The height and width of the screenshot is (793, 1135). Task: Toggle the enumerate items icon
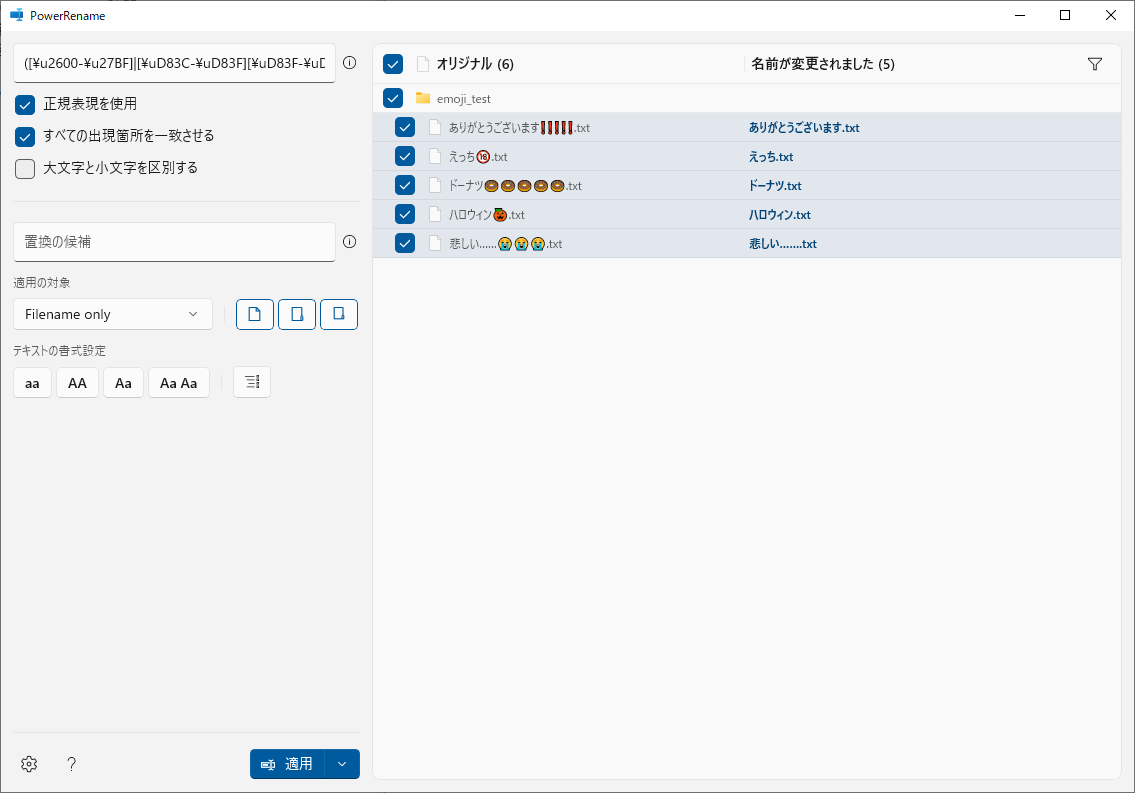click(252, 382)
